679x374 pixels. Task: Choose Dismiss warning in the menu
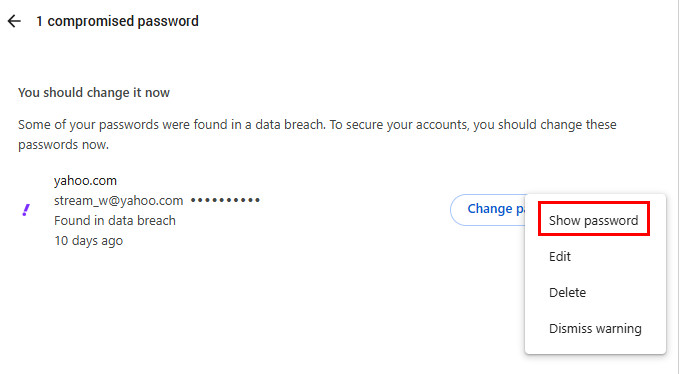point(595,329)
